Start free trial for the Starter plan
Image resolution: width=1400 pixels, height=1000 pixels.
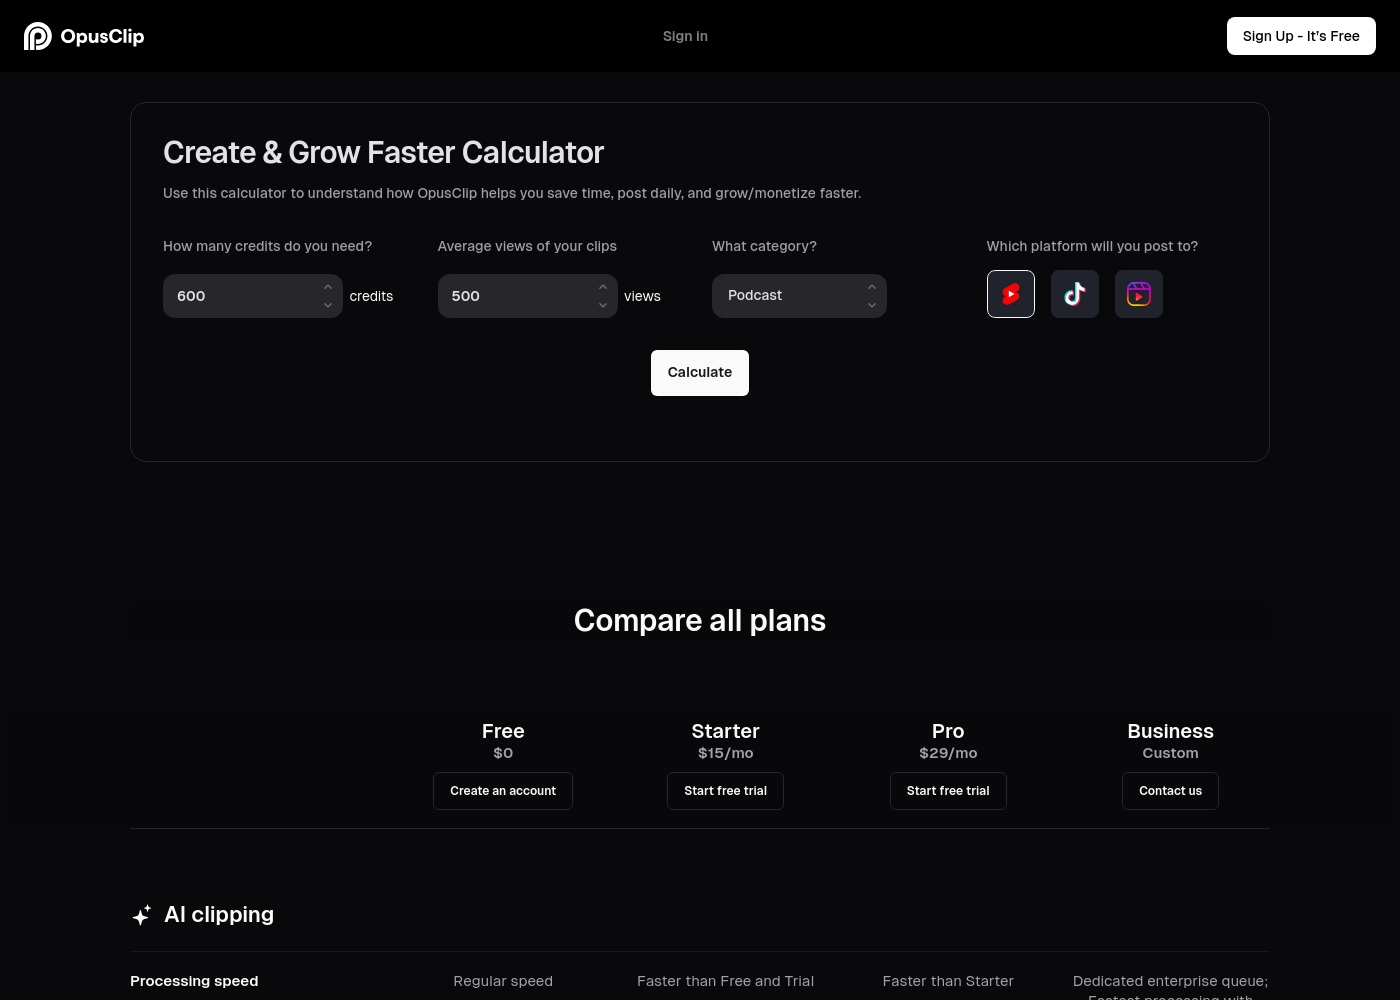click(726, 791)
